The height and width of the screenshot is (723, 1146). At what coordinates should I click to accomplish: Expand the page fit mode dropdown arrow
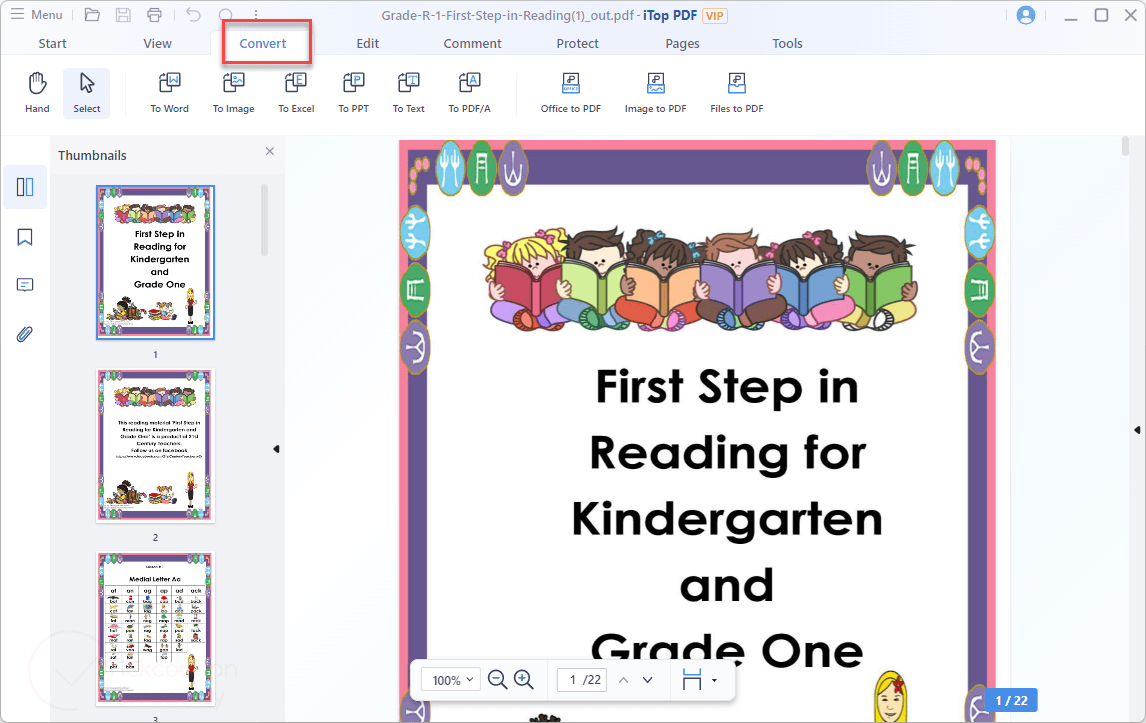(714, 681)
